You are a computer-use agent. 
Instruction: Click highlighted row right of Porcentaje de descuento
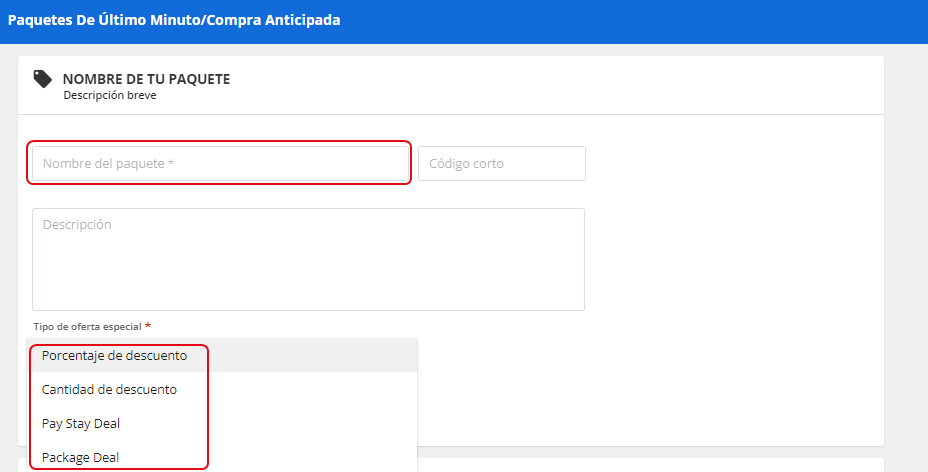(x=312, y=355)
